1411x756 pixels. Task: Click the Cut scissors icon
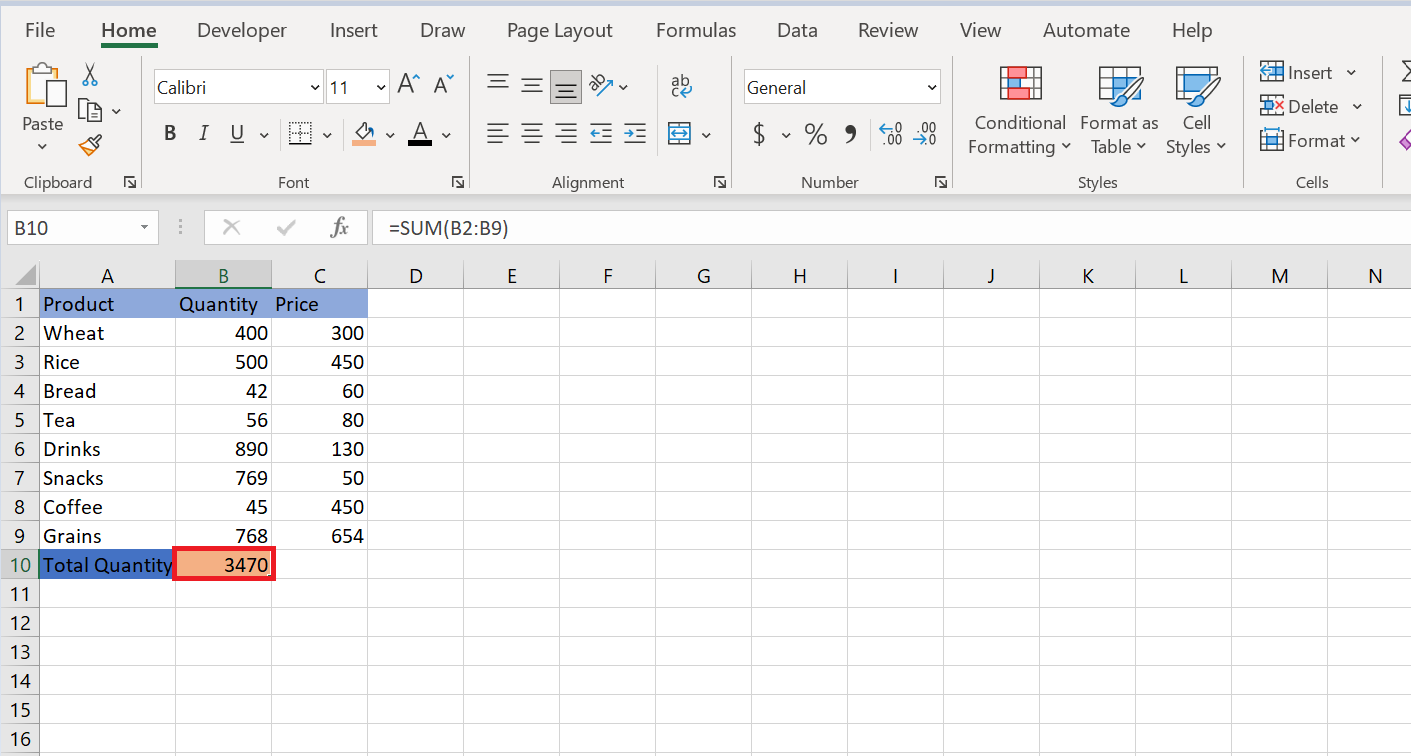pos(89,74)
